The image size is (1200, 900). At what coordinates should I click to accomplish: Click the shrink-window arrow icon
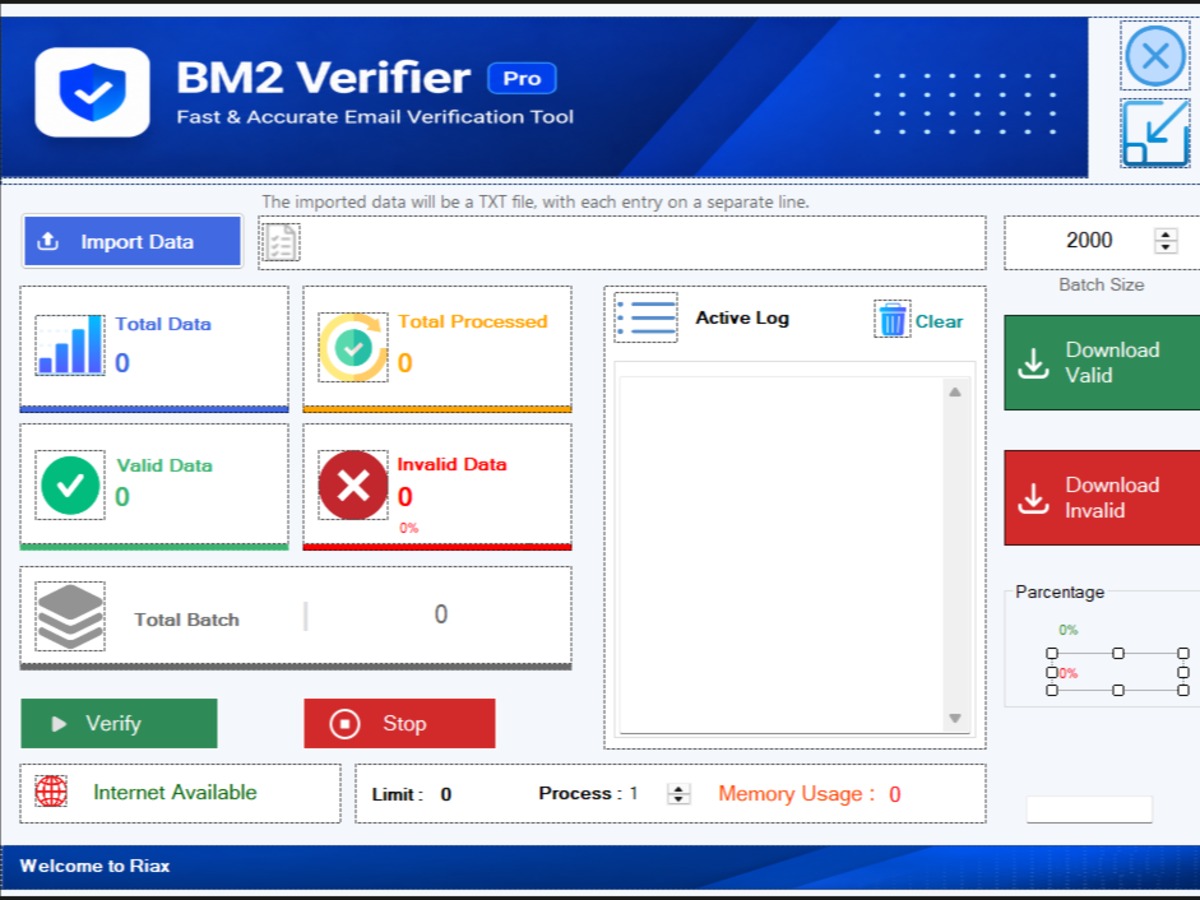1155,133
